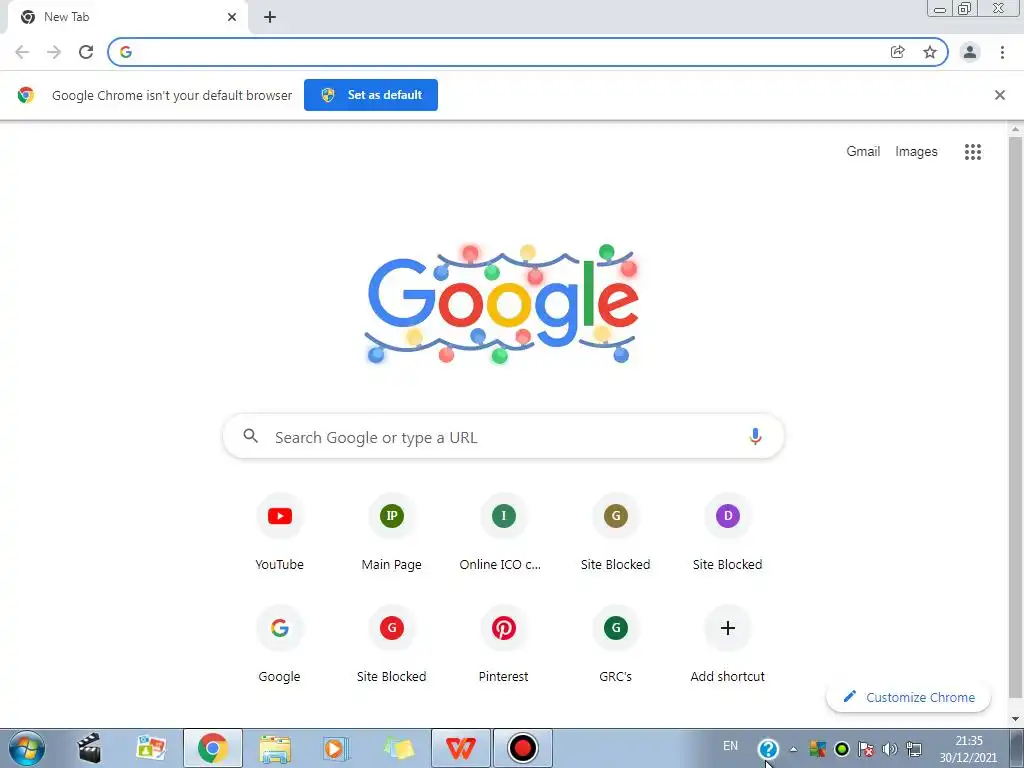The width and height of the screenshot is (1024, 768).
Task: Bookmark this tab with the star icon
Action: click(x=930, y=52)
